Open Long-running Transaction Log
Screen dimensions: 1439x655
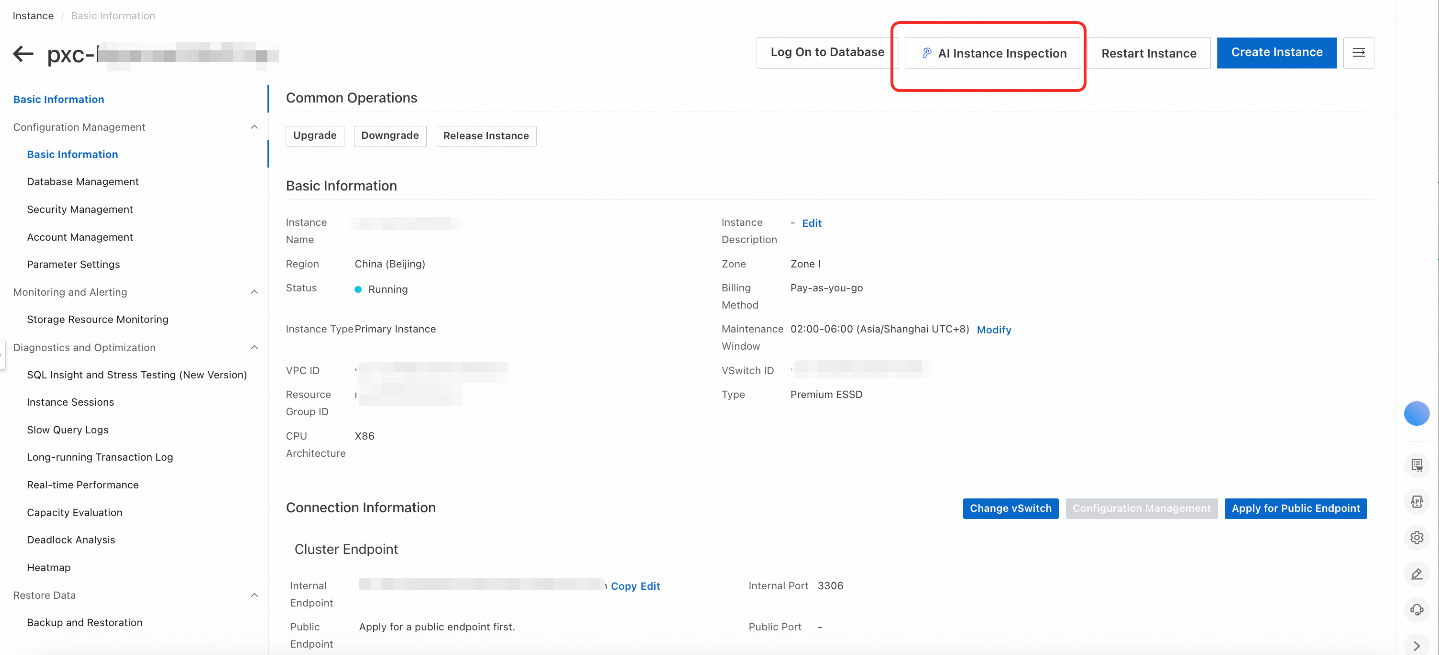(x=100, y=458)
